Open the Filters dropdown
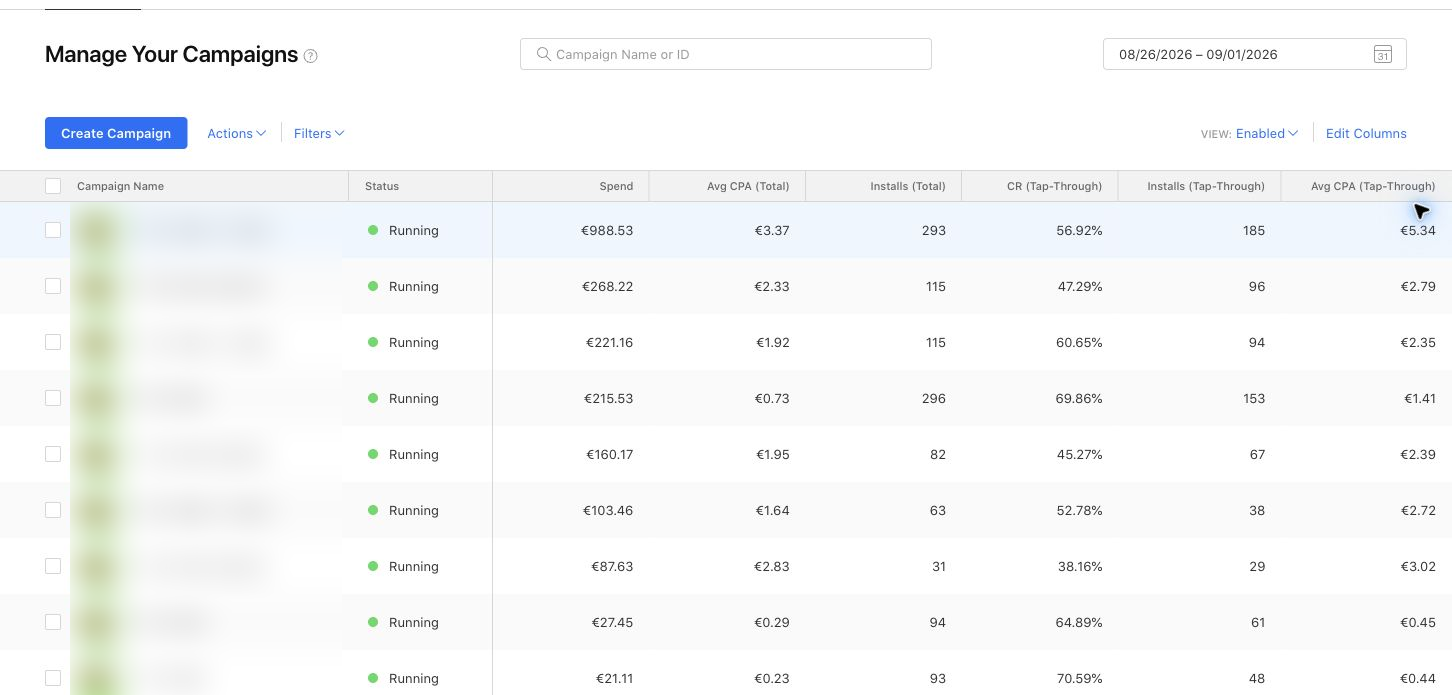Screen dimensions: 1452x695 click(319, 133)
